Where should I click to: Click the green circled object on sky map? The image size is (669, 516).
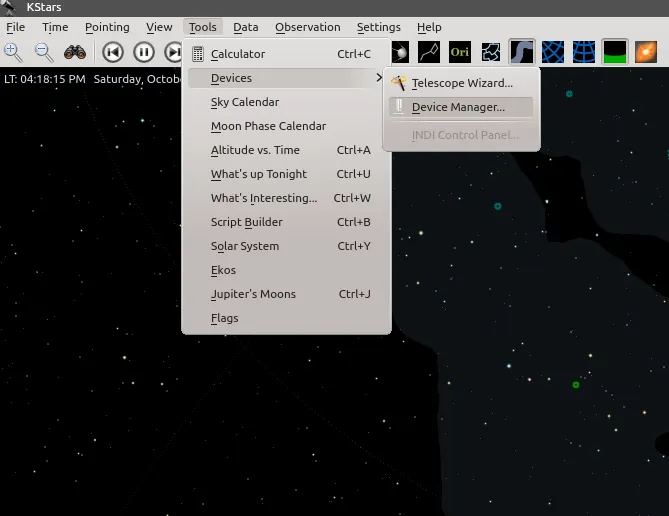tap(576, 385)
